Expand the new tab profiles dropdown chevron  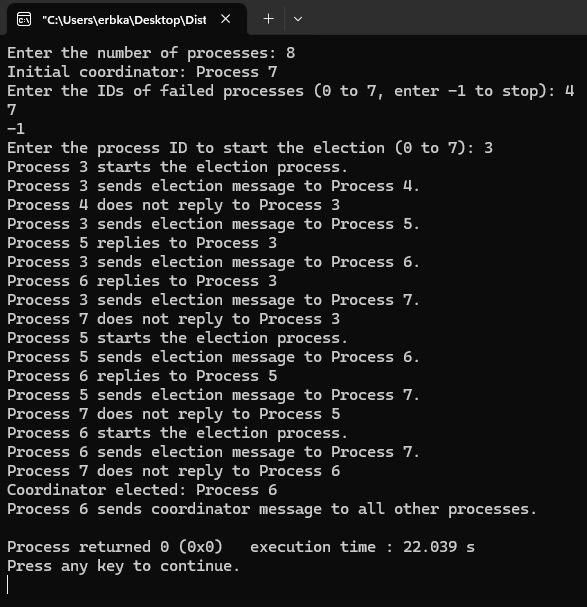point(298,19)
